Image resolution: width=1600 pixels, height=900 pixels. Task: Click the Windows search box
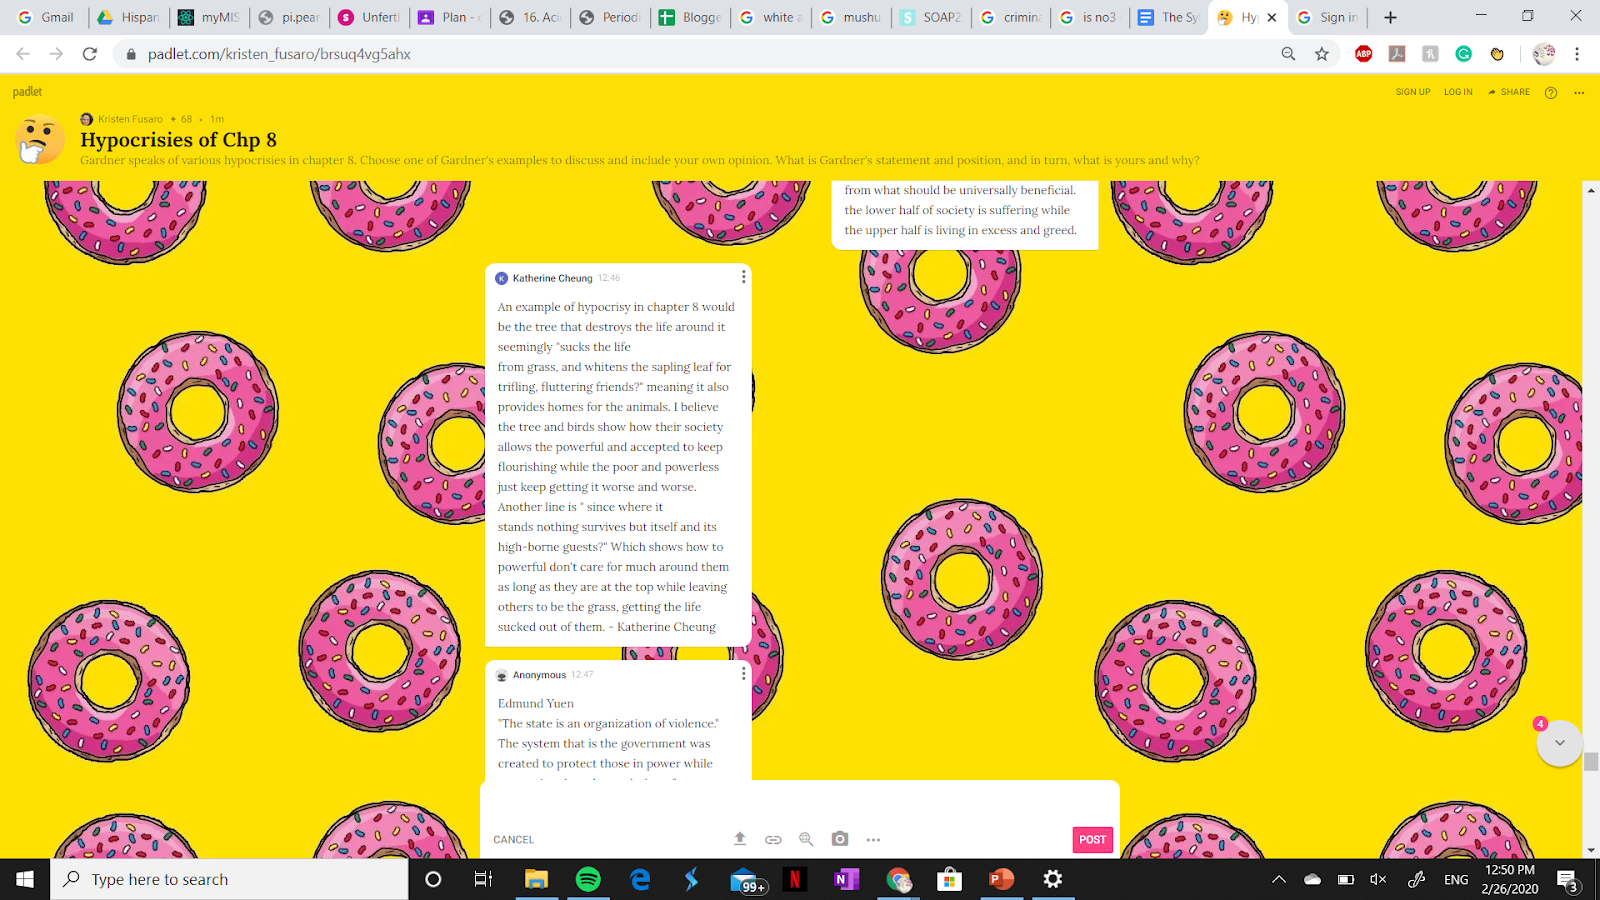pyautogui.click(x=229, y=879)
